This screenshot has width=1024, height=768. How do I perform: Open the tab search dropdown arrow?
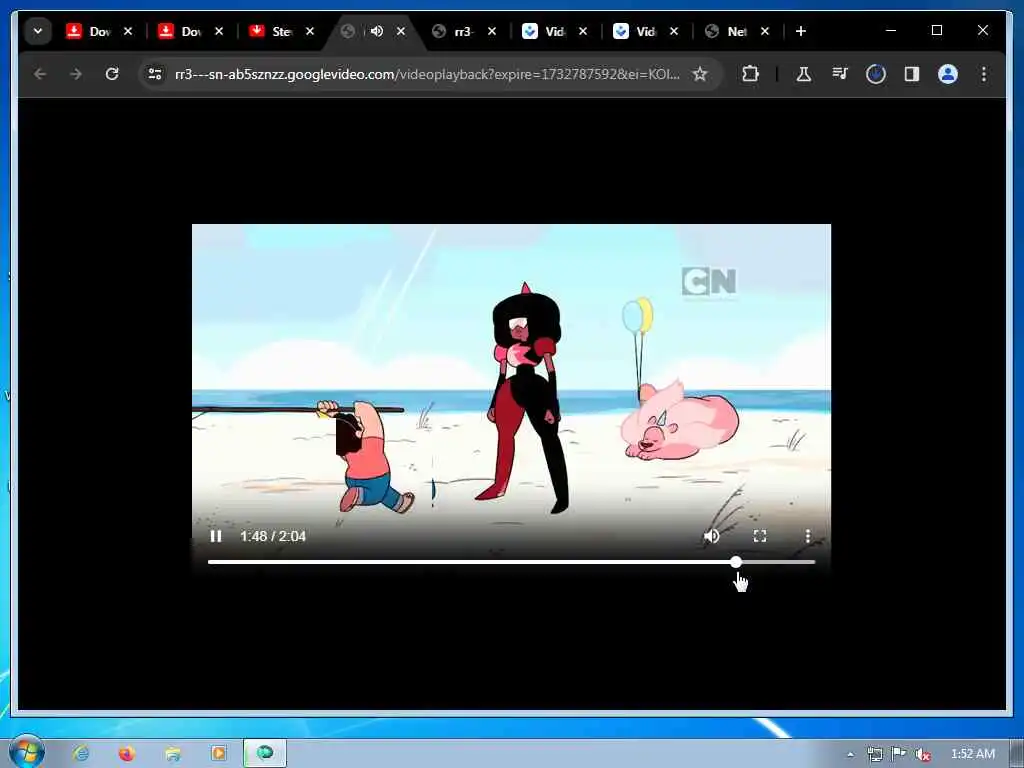(x=38, y=31)
